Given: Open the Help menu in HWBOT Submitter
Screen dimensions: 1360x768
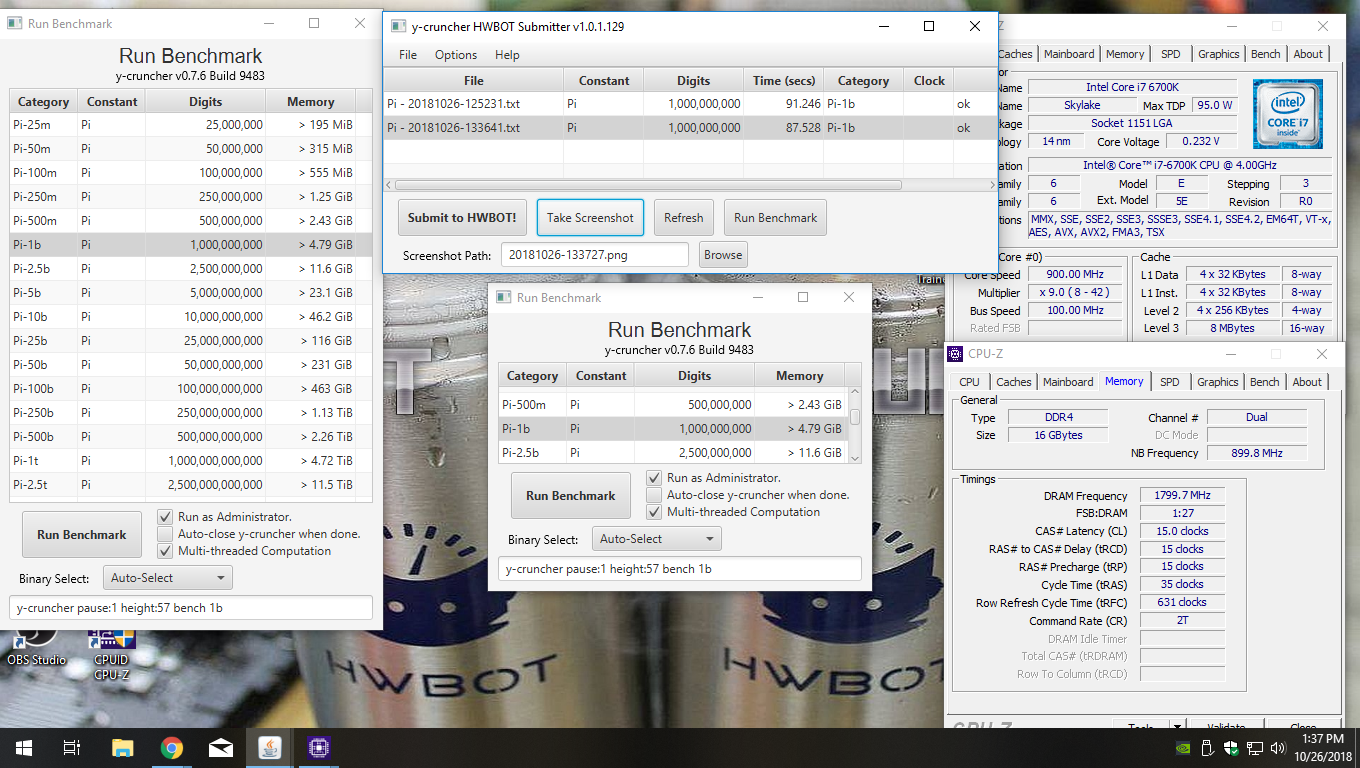Looking at the screenshot, I should pos(507,55).
